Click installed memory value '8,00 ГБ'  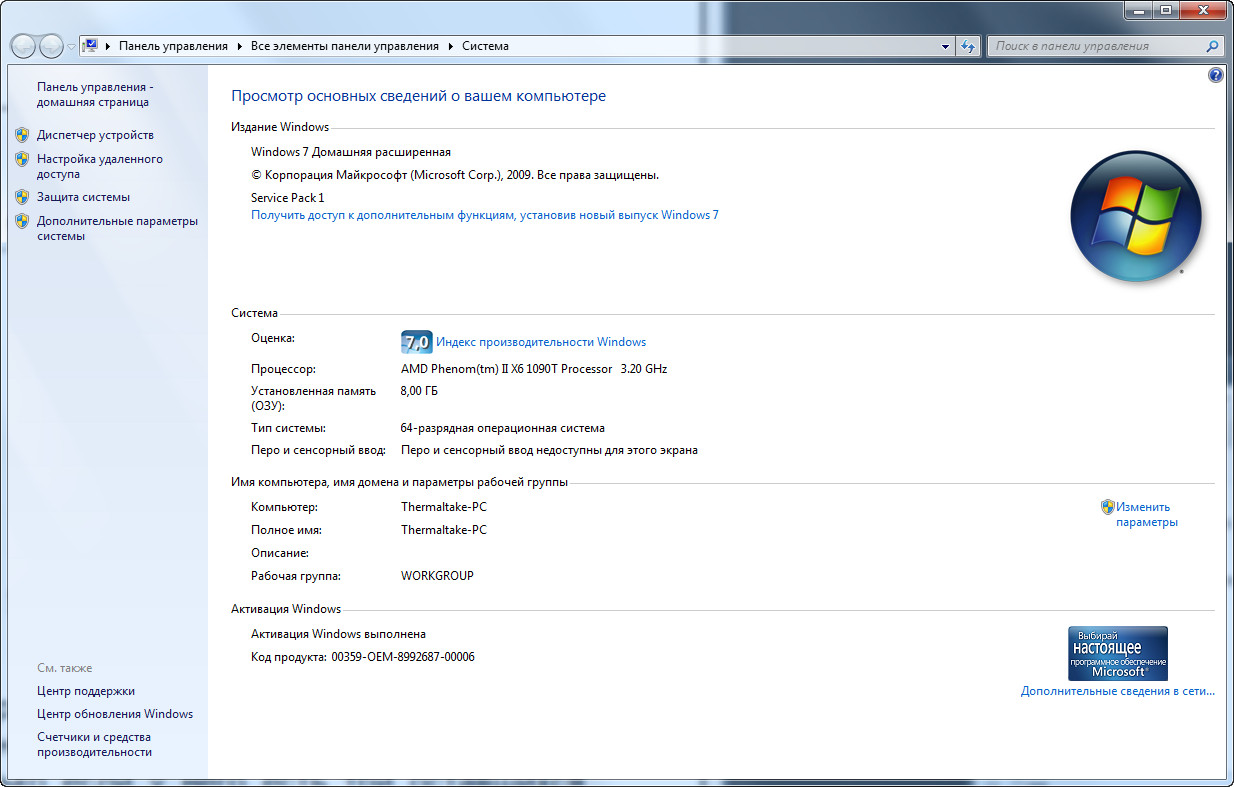(419, 391)
